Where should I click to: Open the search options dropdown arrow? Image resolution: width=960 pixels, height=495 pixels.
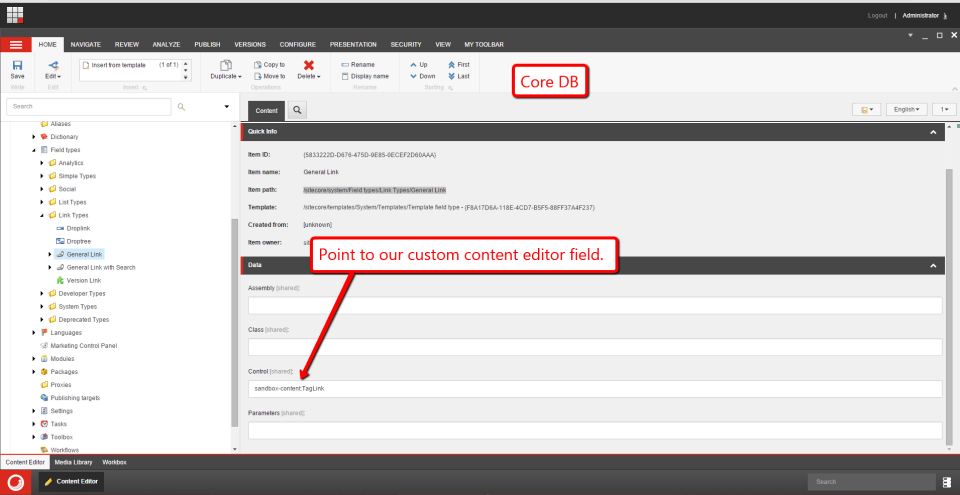click(227, 107)
